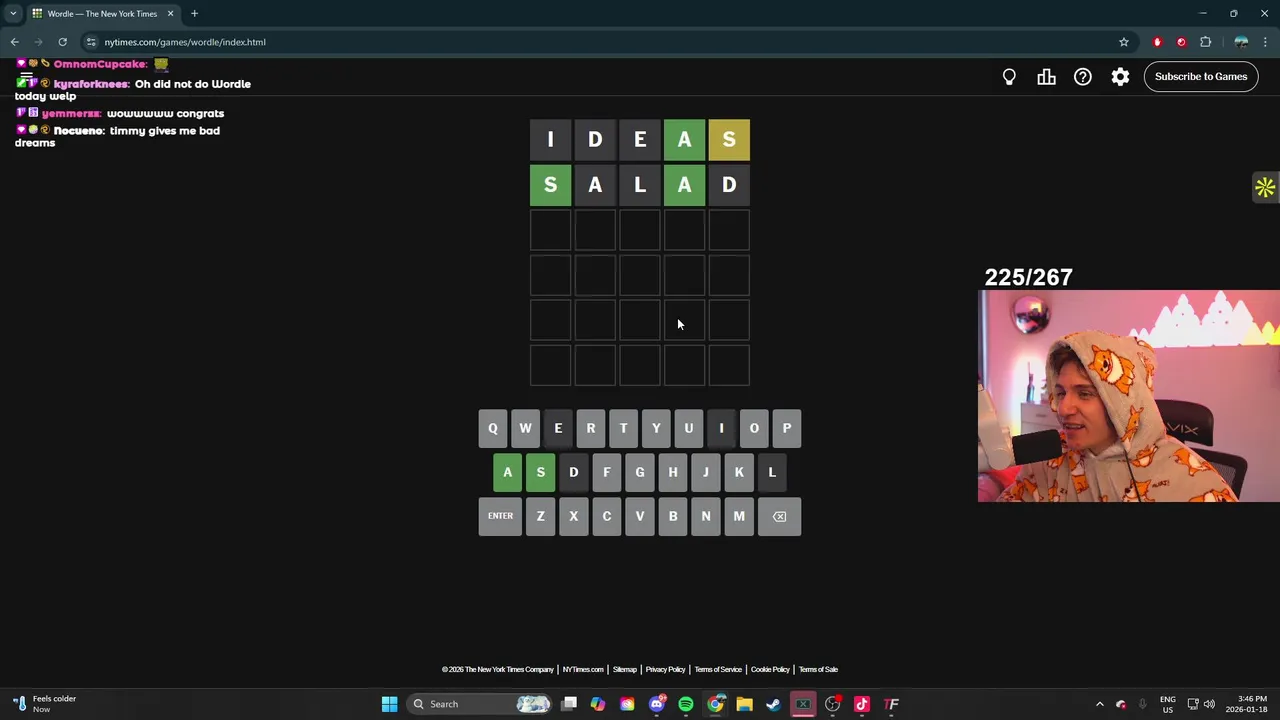Screen dimensions: 1280x720
Task: Open NYTimes.com footer link
Action: point(583,669)
